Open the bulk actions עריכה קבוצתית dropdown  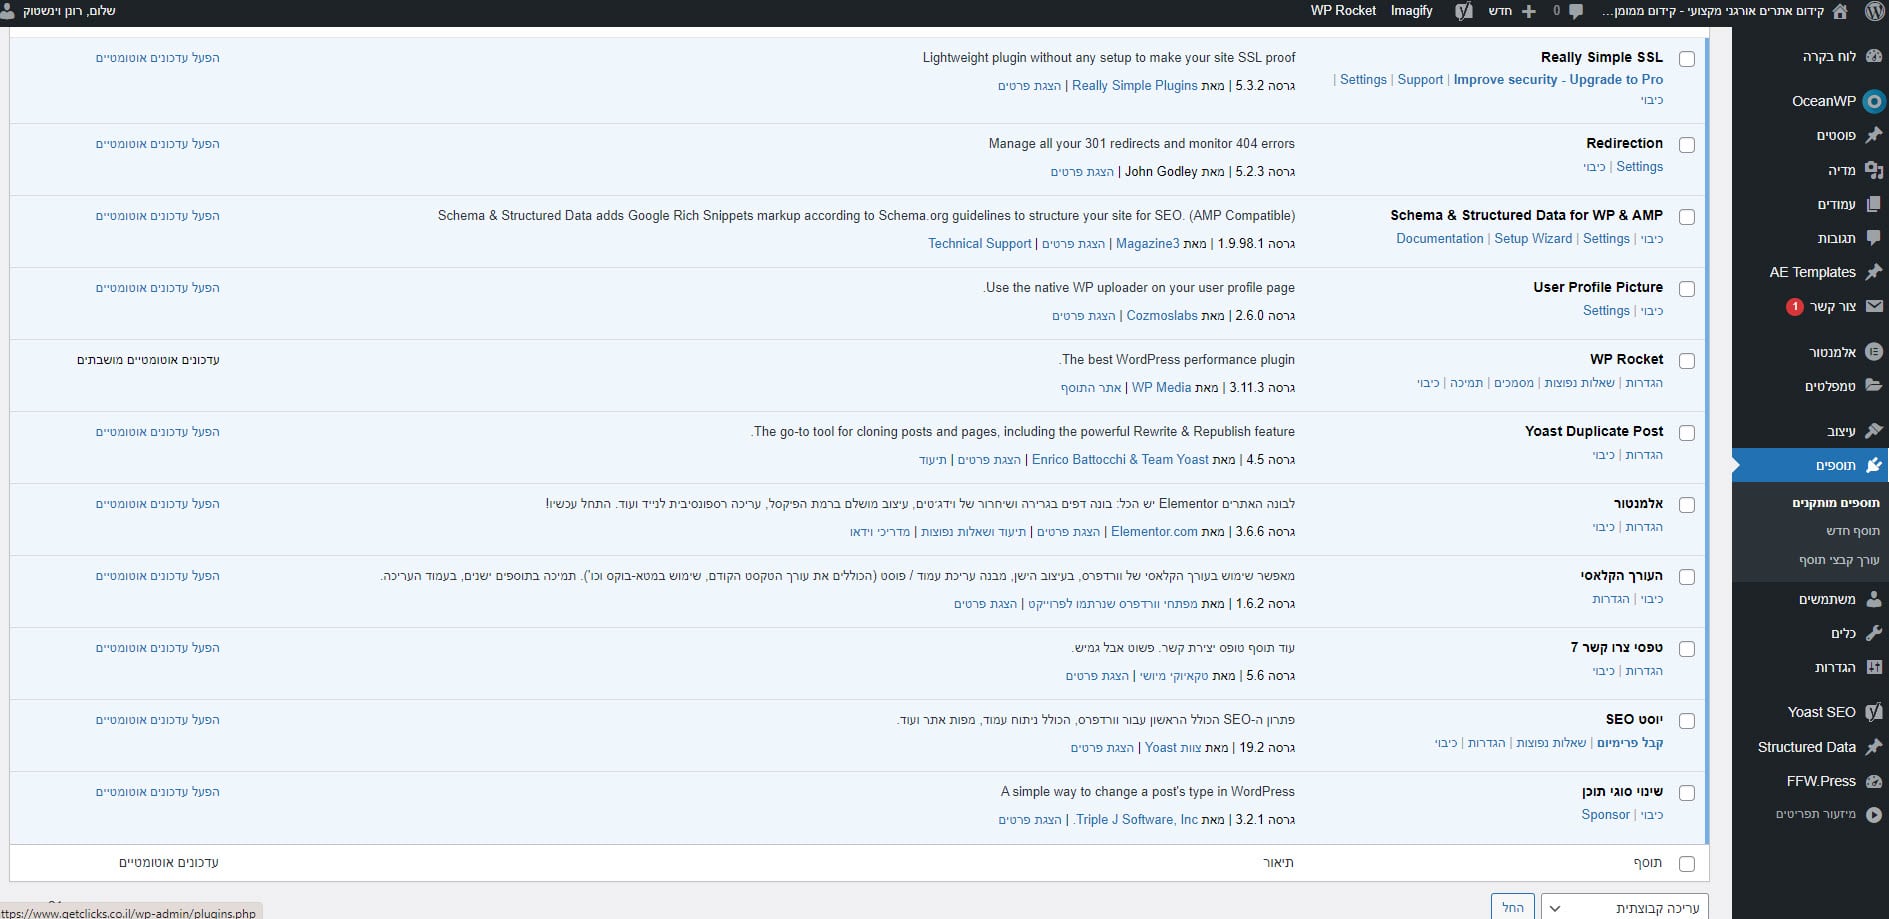(1624, 907)
